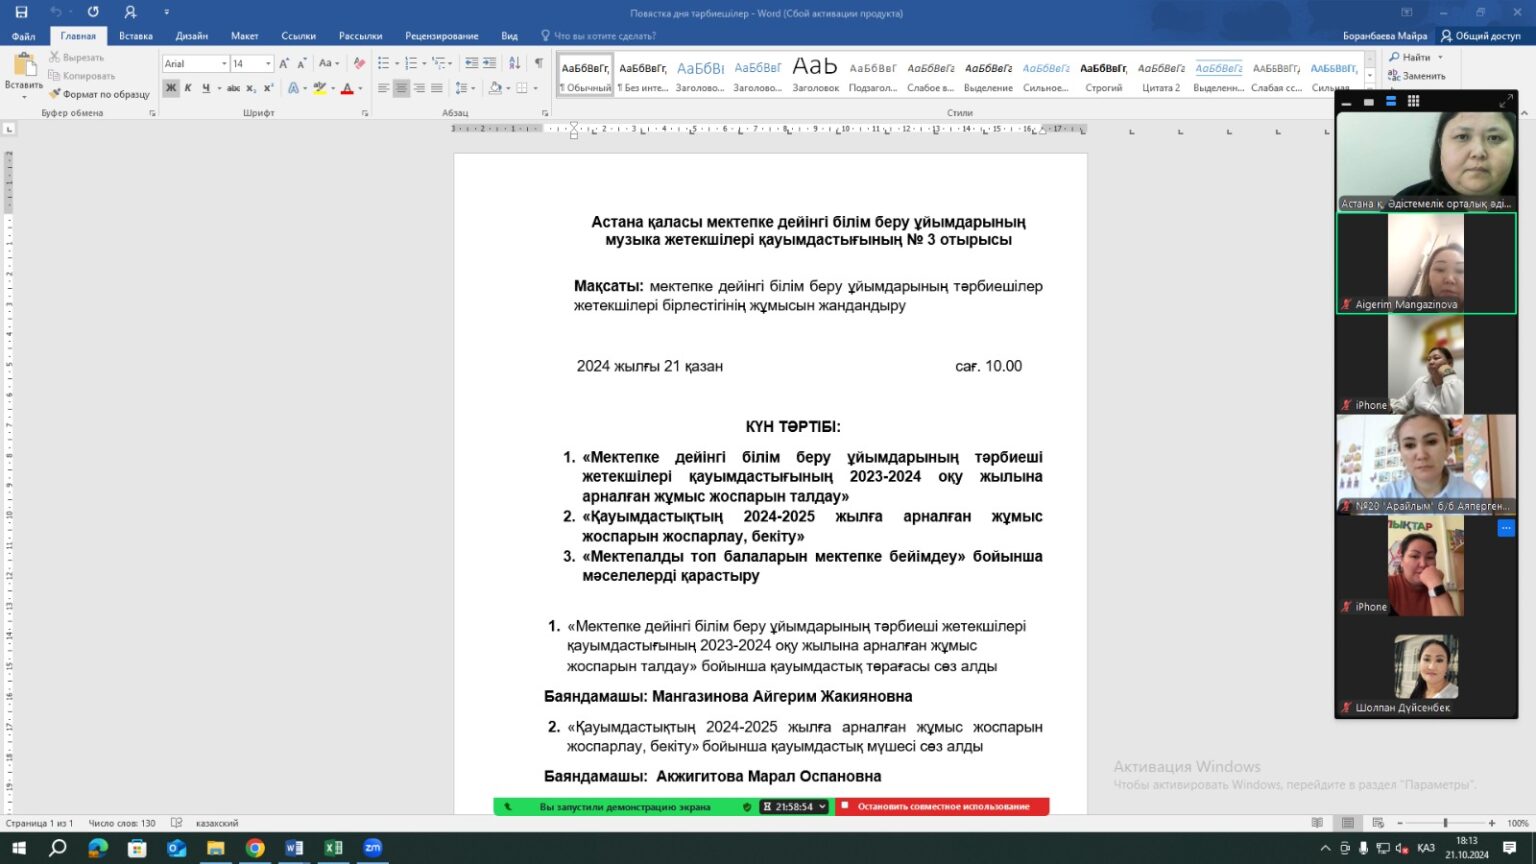The width and height of the screenshot is (1536, 864).
Task: Click the Sort A-Z icon
Action: pos(514,63)
